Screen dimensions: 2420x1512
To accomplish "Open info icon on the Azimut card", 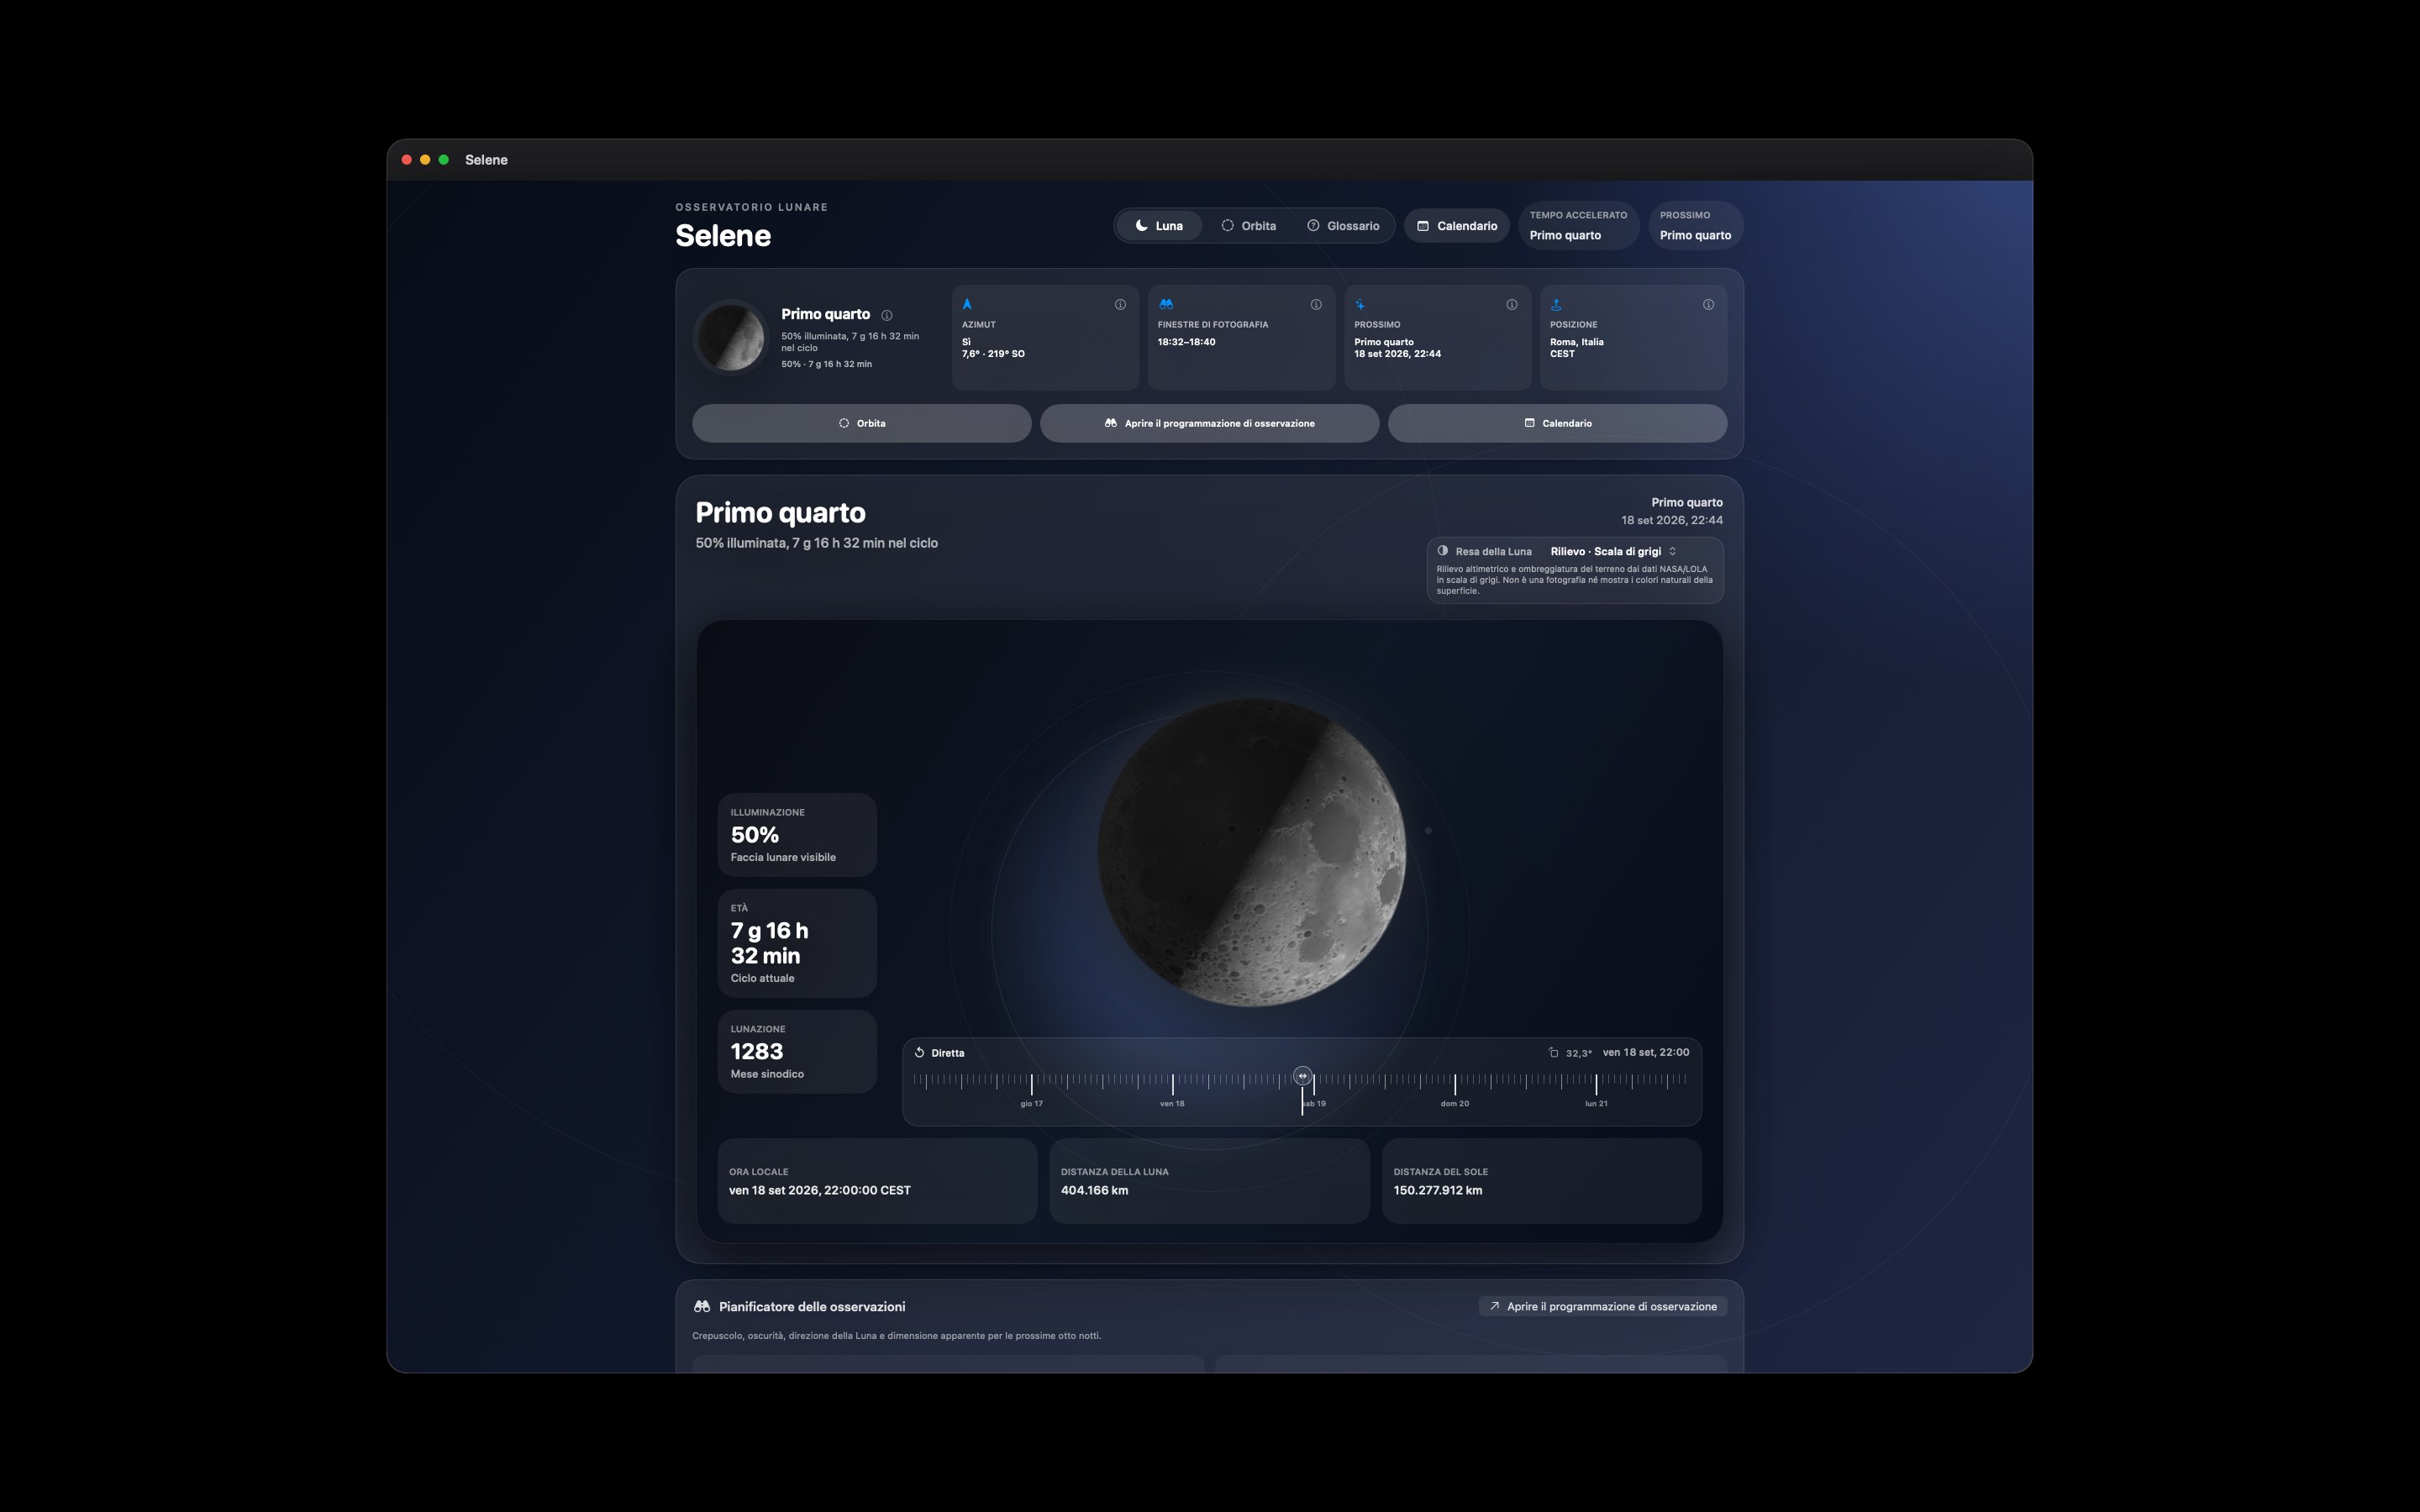I will tap(1120, 305).
